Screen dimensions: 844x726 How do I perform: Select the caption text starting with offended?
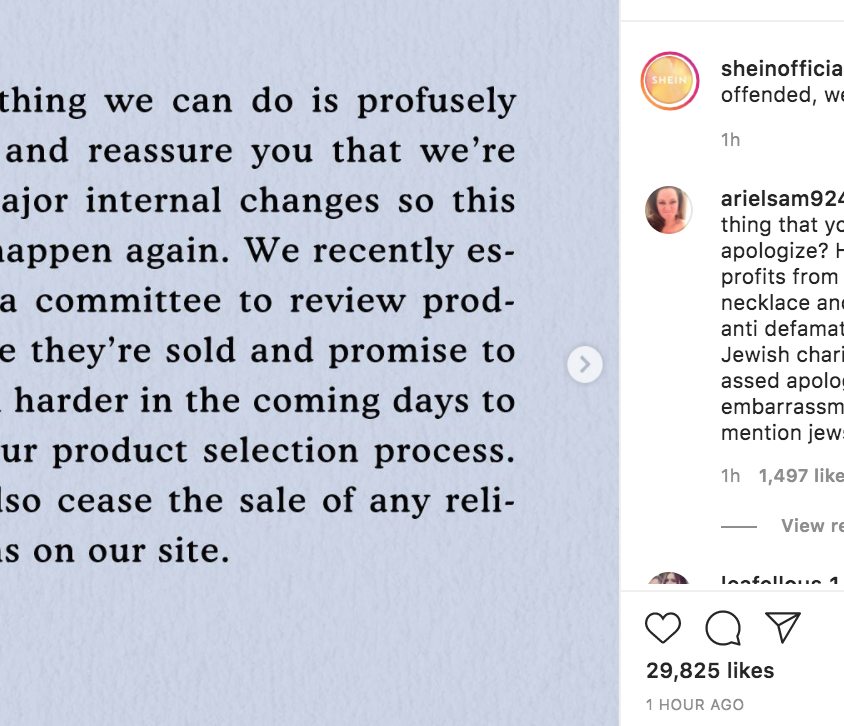tap(782, 95)
